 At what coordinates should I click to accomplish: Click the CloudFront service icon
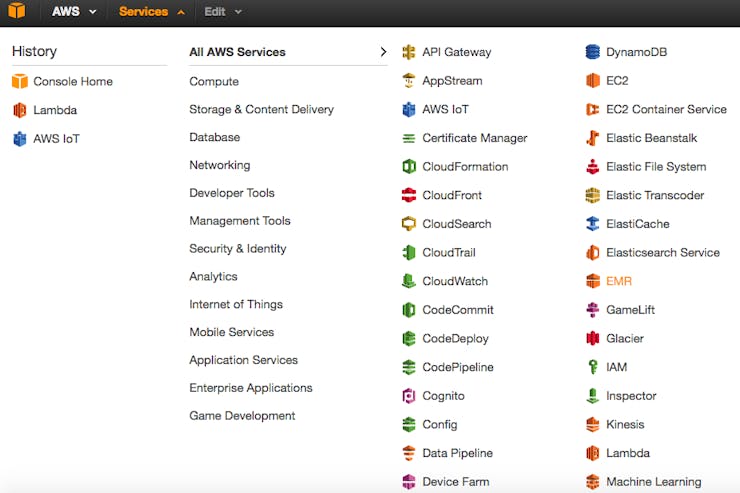point(409,195)
